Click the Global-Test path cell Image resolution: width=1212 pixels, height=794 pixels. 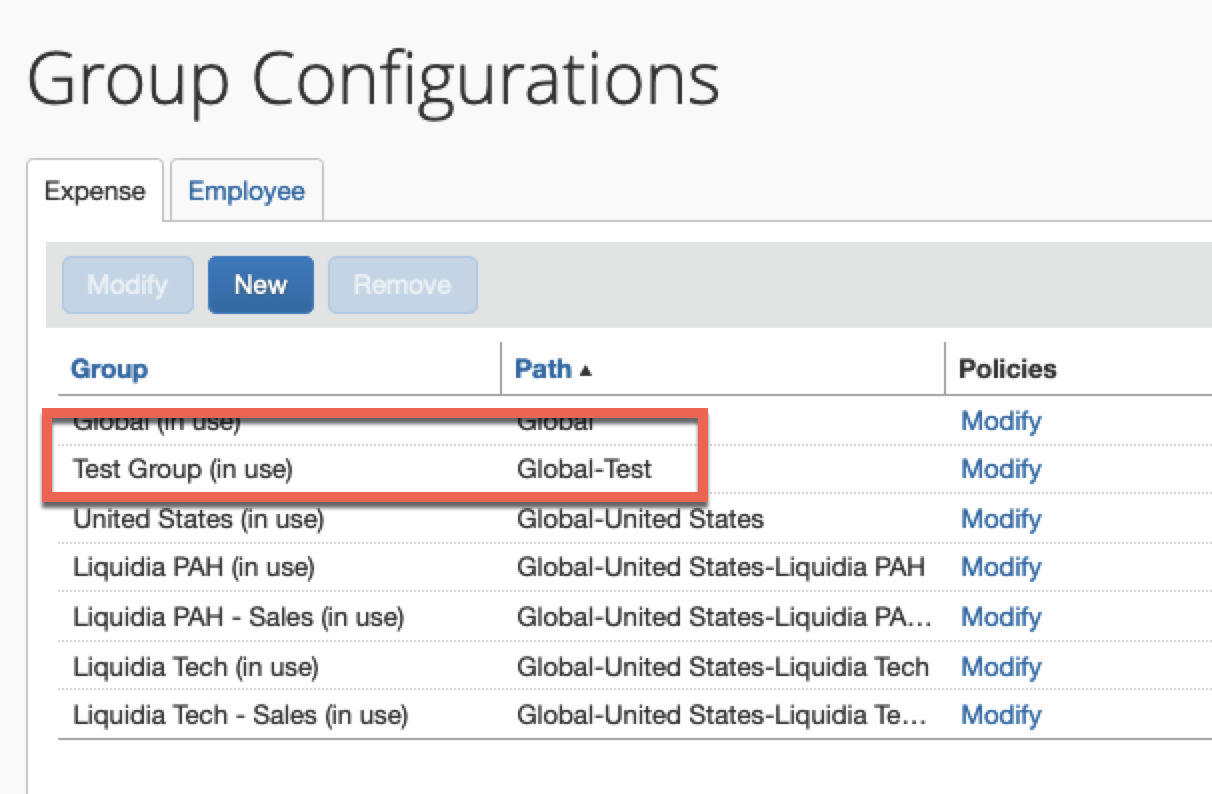coord(584,469)
